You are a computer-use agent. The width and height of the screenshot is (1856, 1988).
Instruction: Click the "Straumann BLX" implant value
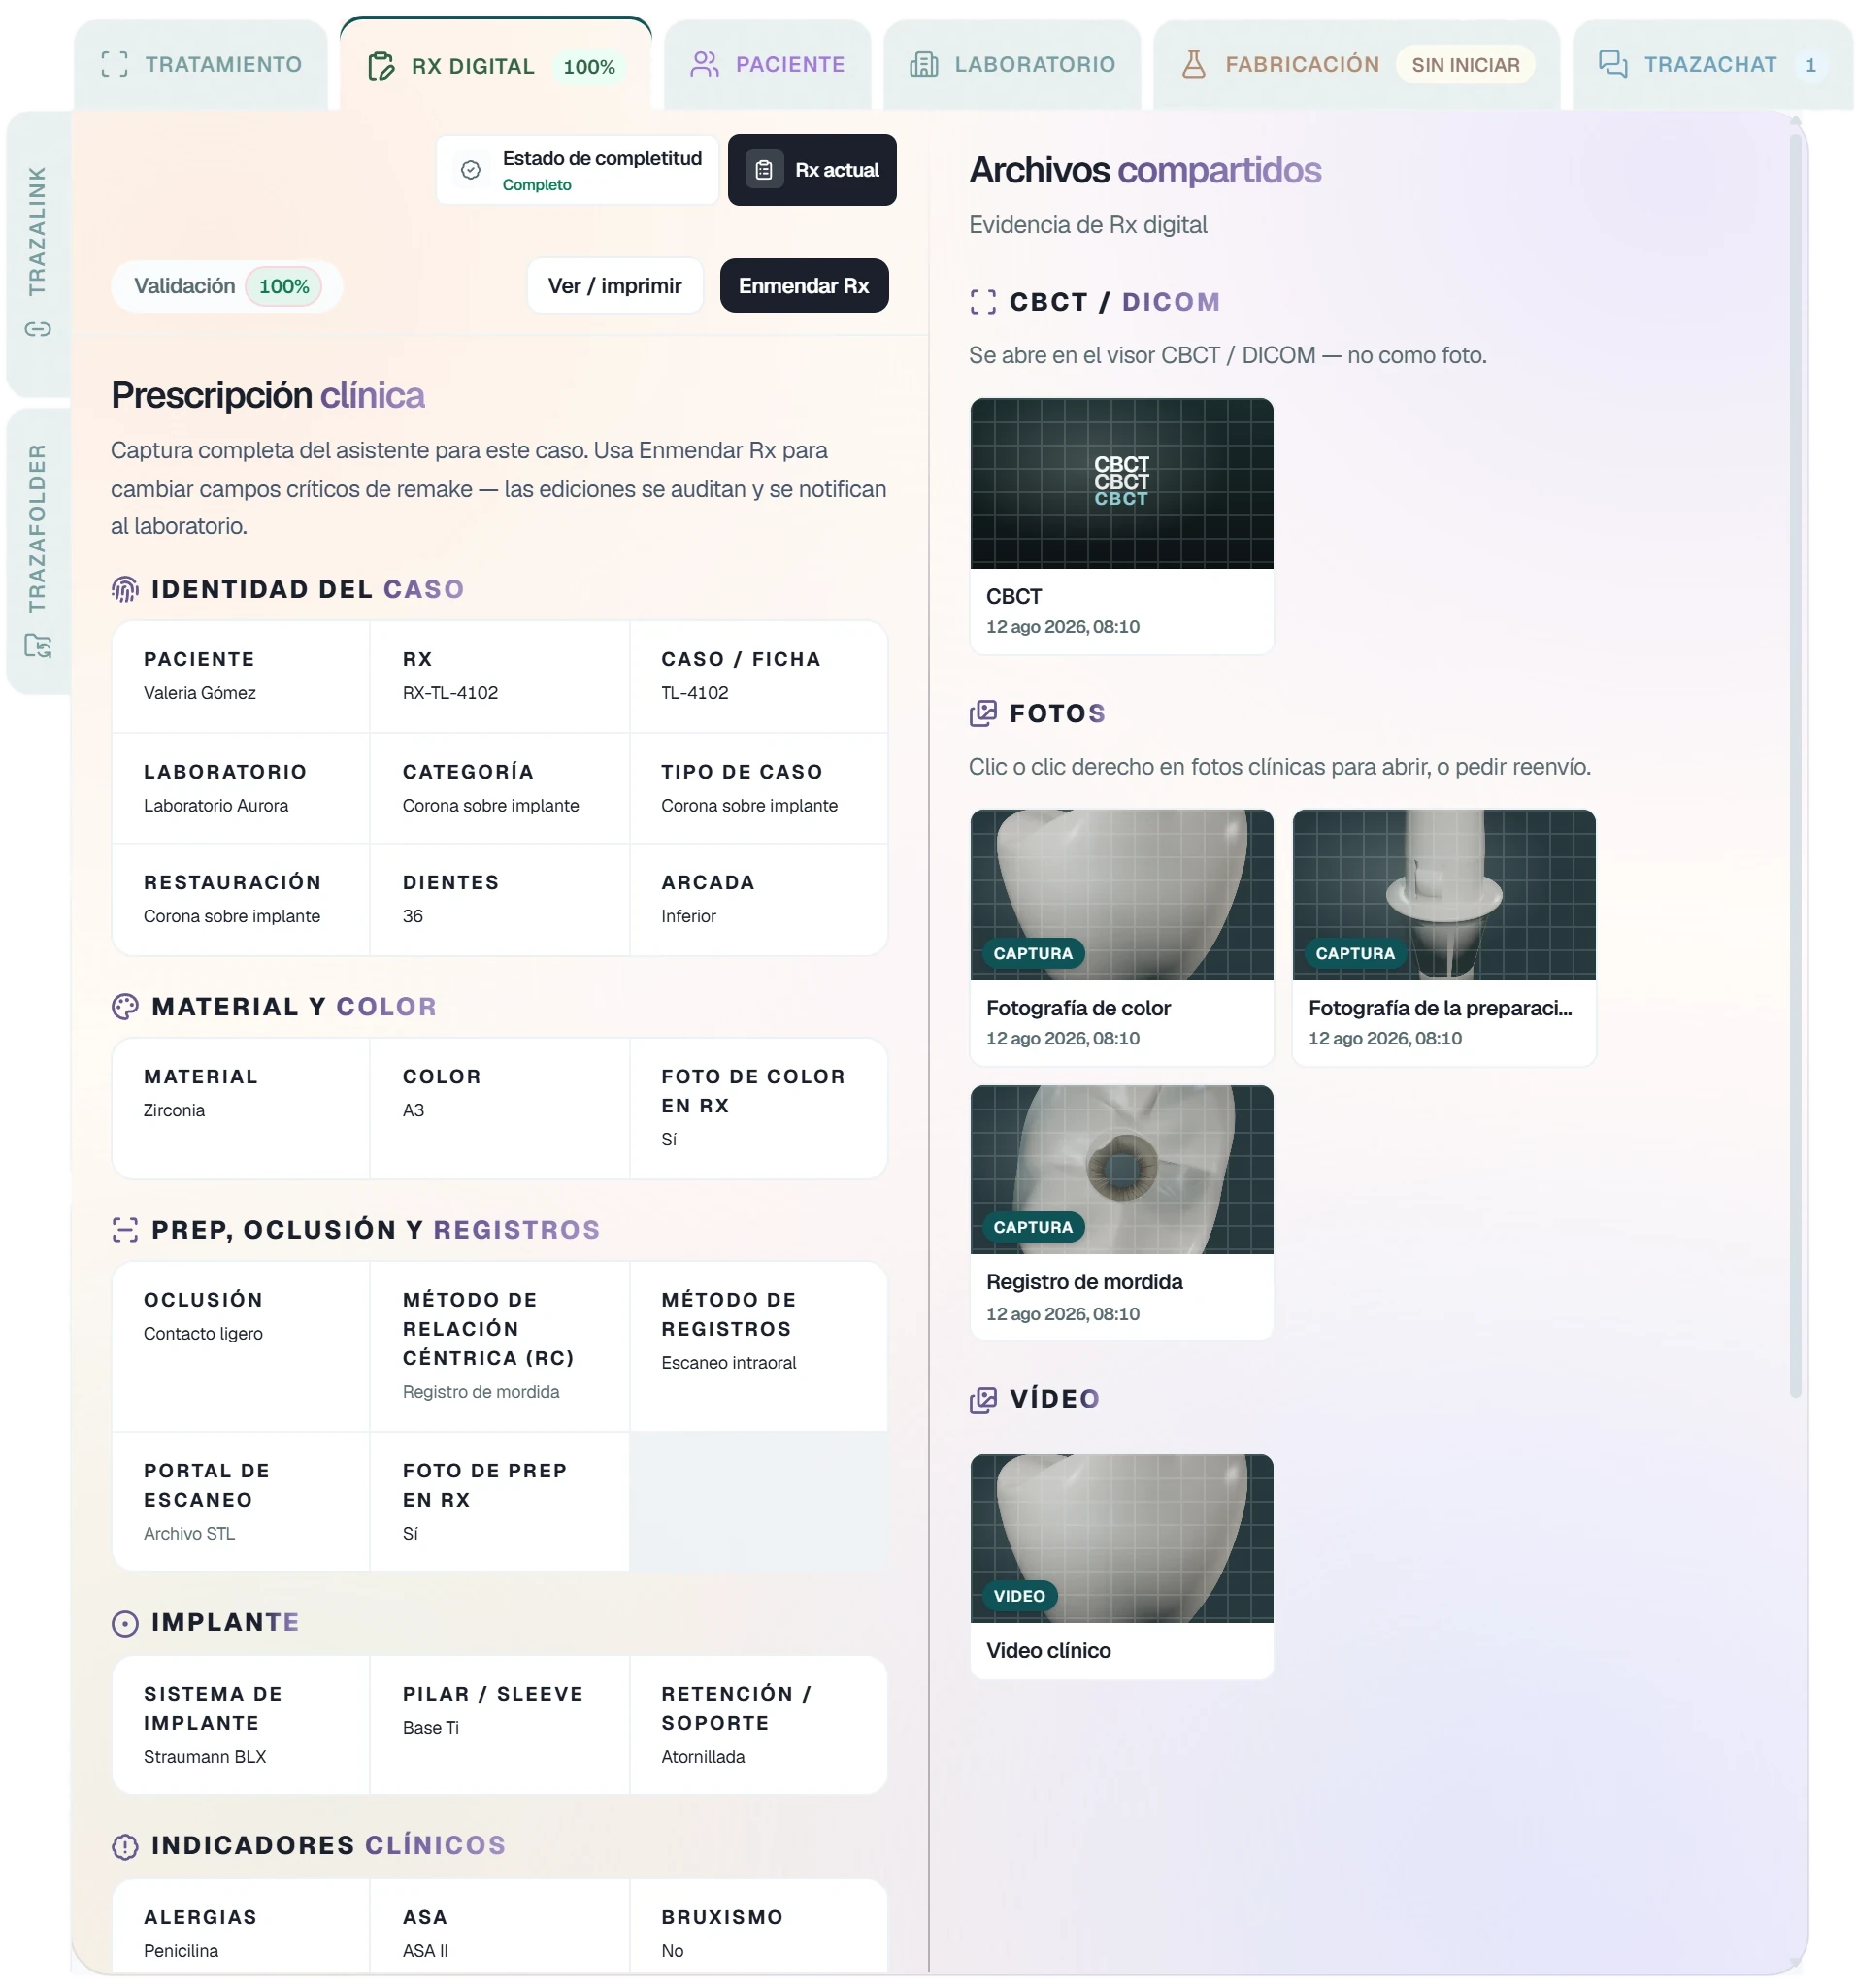point(205,1757)
